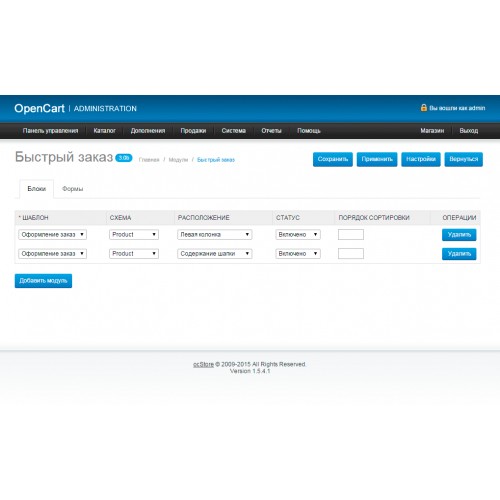The image size is (500, 500).
Task: Click the lock icon beside admin login
Action: tap(423, 108)
